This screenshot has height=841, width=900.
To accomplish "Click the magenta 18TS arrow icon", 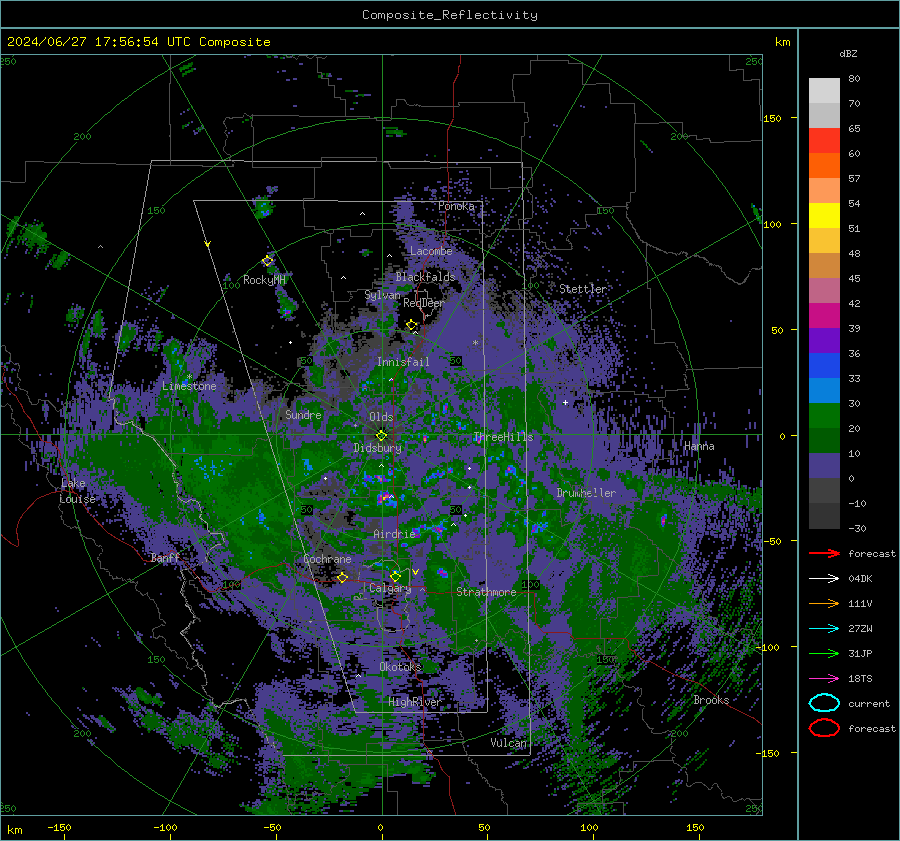I will [x=824, y=679].
